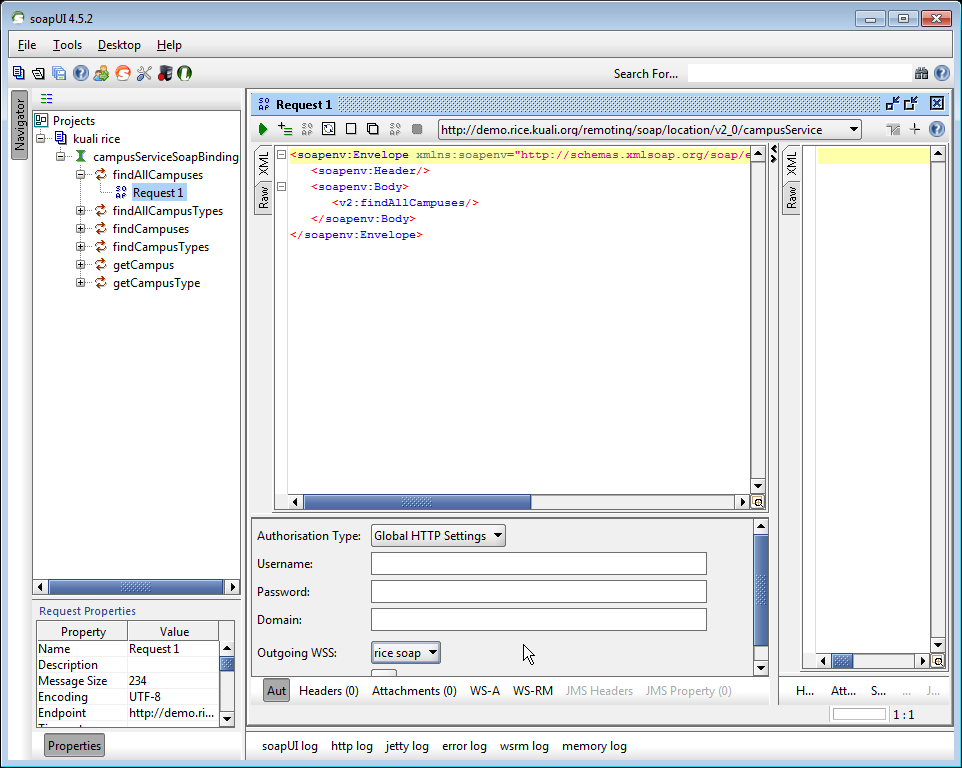
Task: Click the binoculars search icon
Action: click(x=921, y=73)
